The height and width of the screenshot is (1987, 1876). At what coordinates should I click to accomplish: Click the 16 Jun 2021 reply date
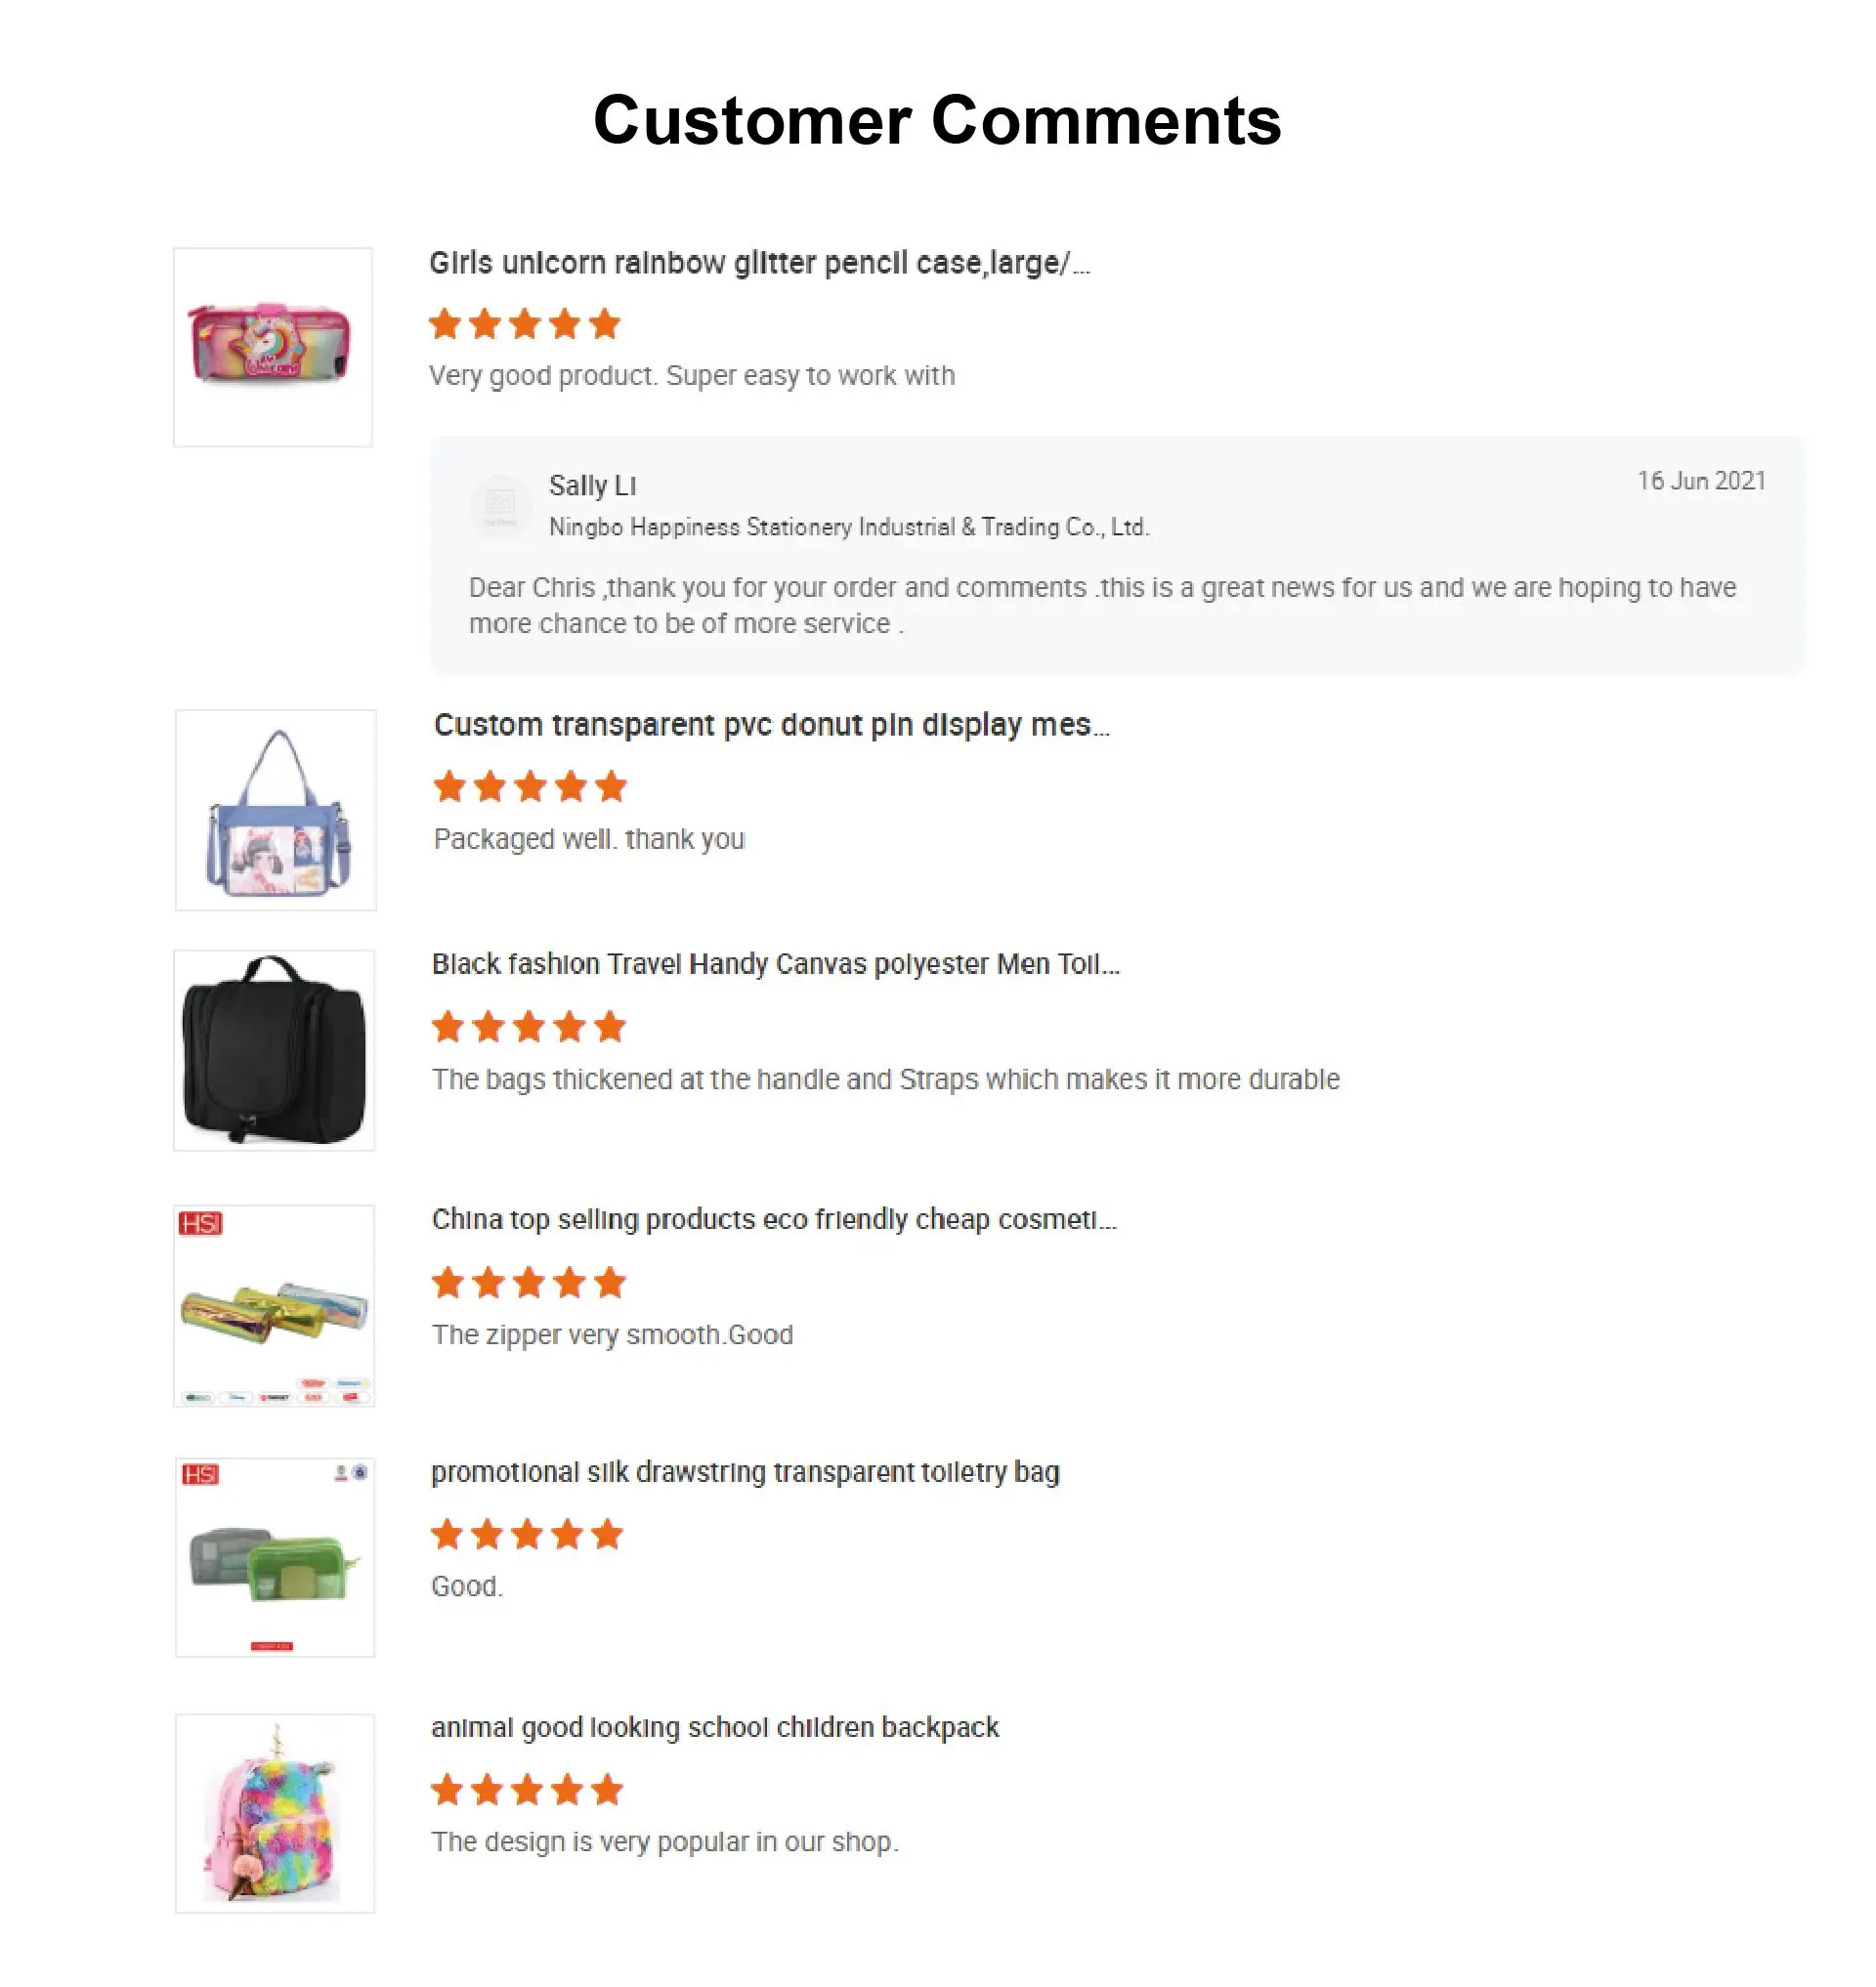point(1700,481)
